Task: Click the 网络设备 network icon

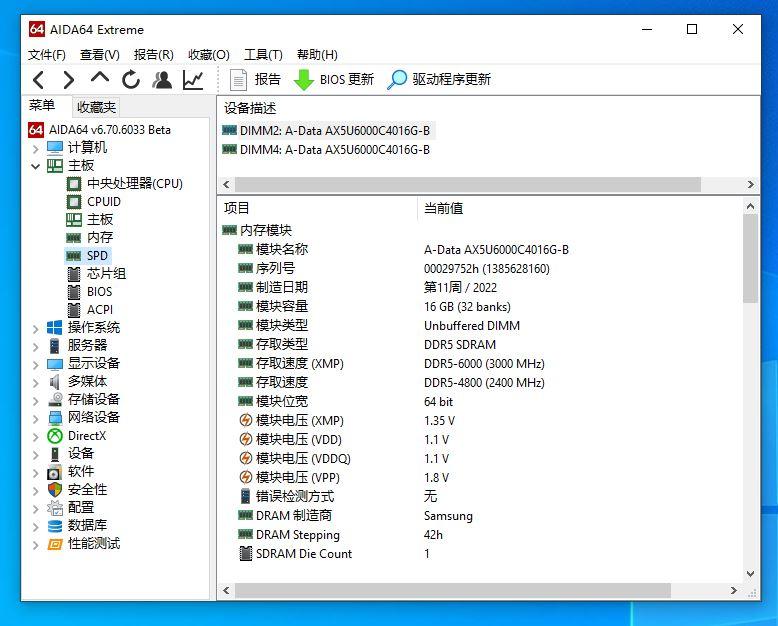Action: pos(55,418)
